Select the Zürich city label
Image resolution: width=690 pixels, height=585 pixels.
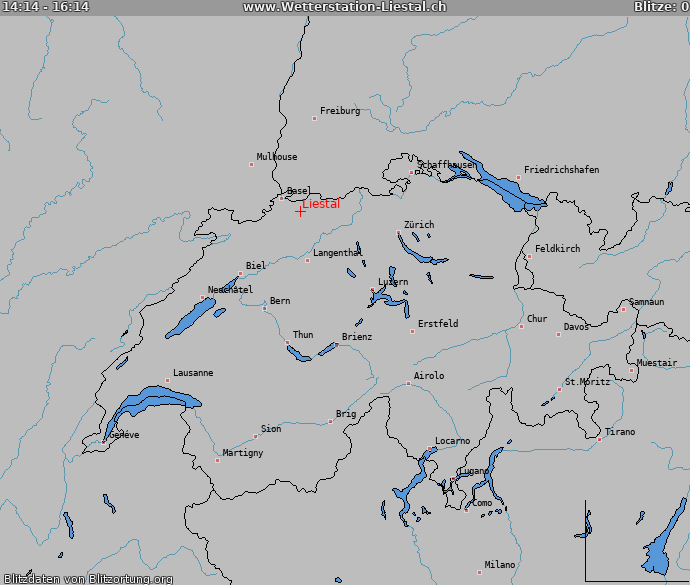click(419, 225)
